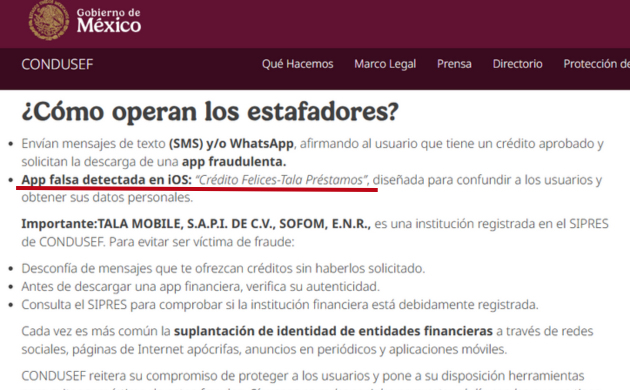Click the text App falsa detectada en iOS:
Viewport: 630px width, 390px height.
click(106, 180)
